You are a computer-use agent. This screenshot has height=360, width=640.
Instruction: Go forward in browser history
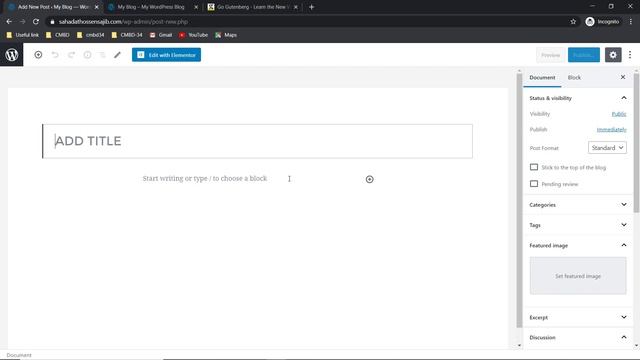[x=22, y=22]
